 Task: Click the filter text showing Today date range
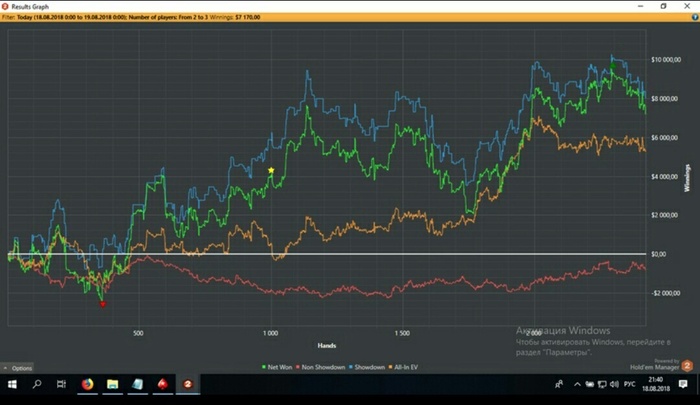coord(71,17)
